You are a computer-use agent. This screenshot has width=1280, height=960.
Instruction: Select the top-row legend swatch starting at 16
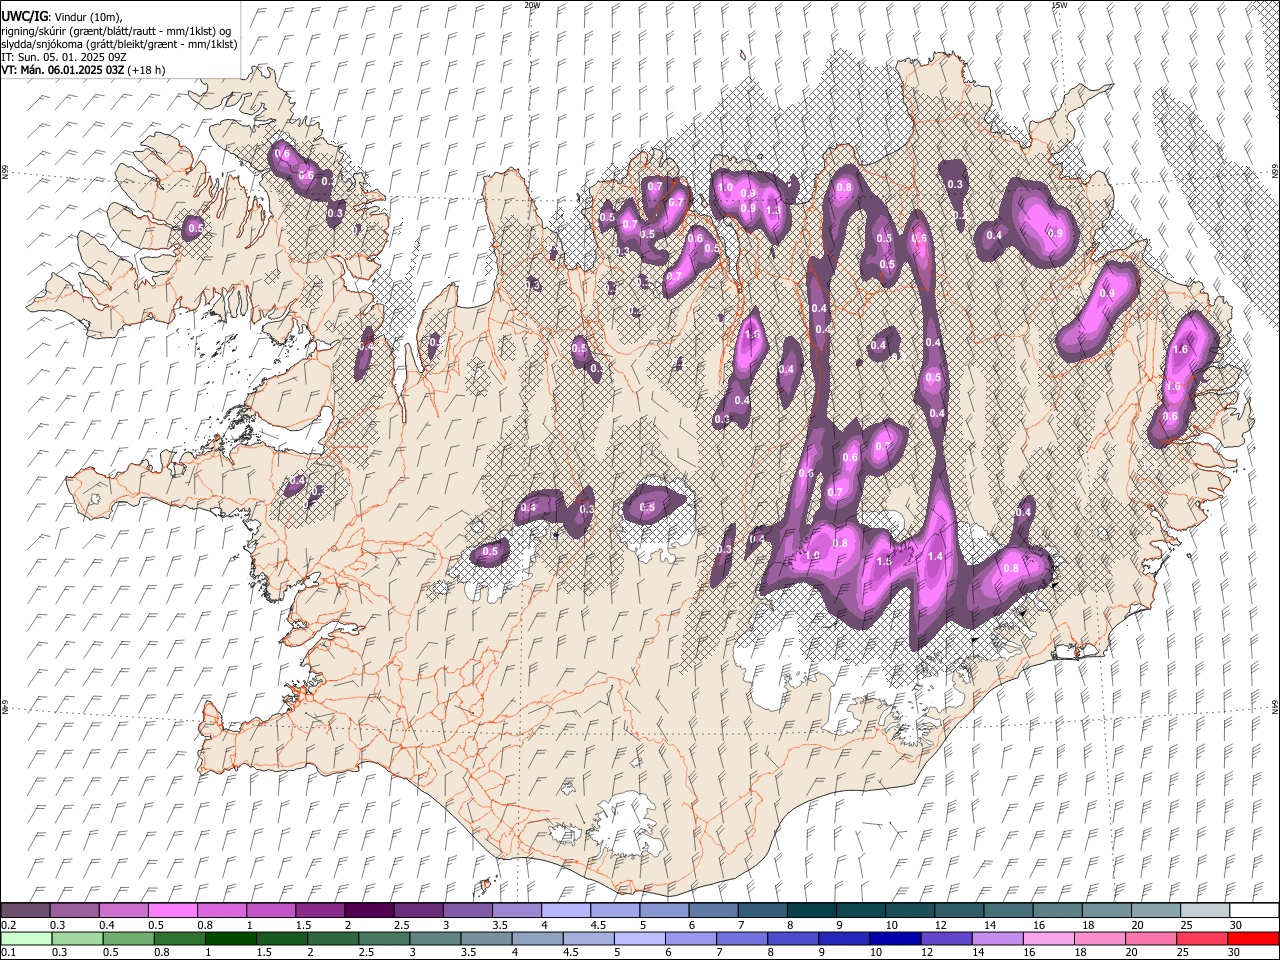pyautogui.click(x=1056, y=910)
